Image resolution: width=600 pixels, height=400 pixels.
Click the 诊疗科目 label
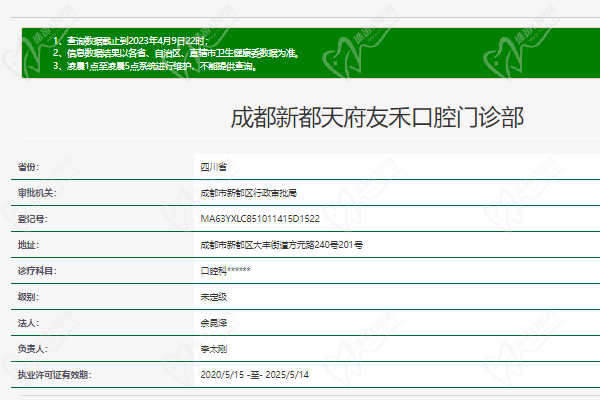37,271
